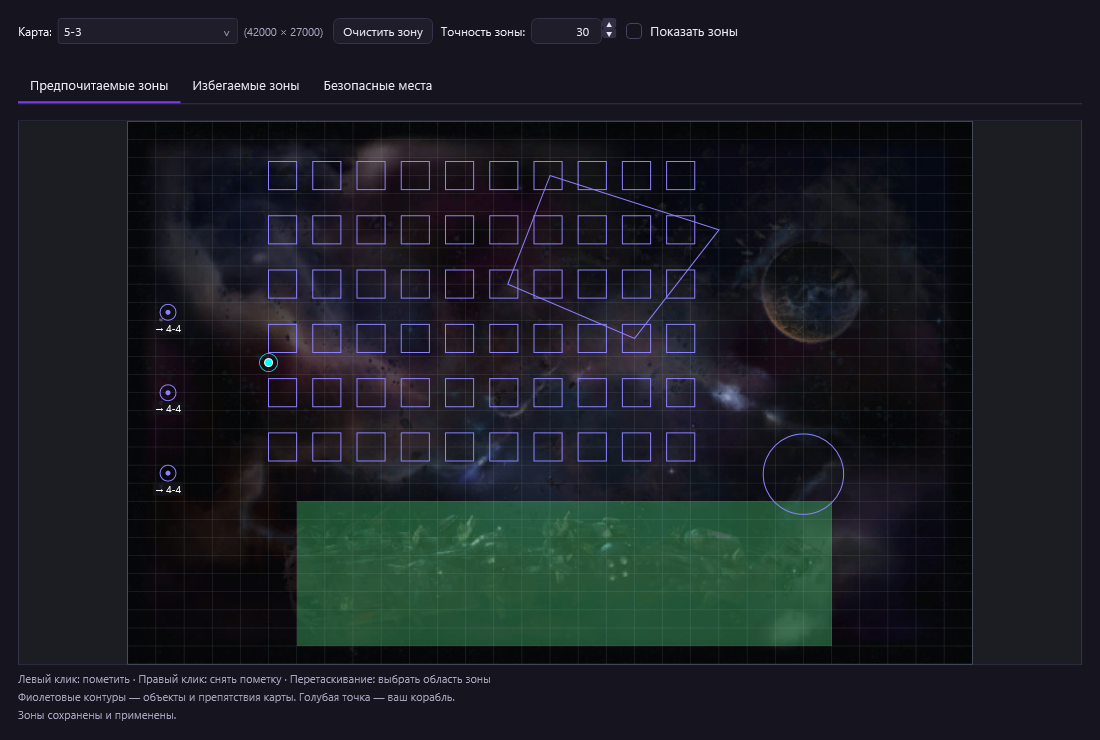
Task: Click the Очистить зону button
Action: coord(383,32)
